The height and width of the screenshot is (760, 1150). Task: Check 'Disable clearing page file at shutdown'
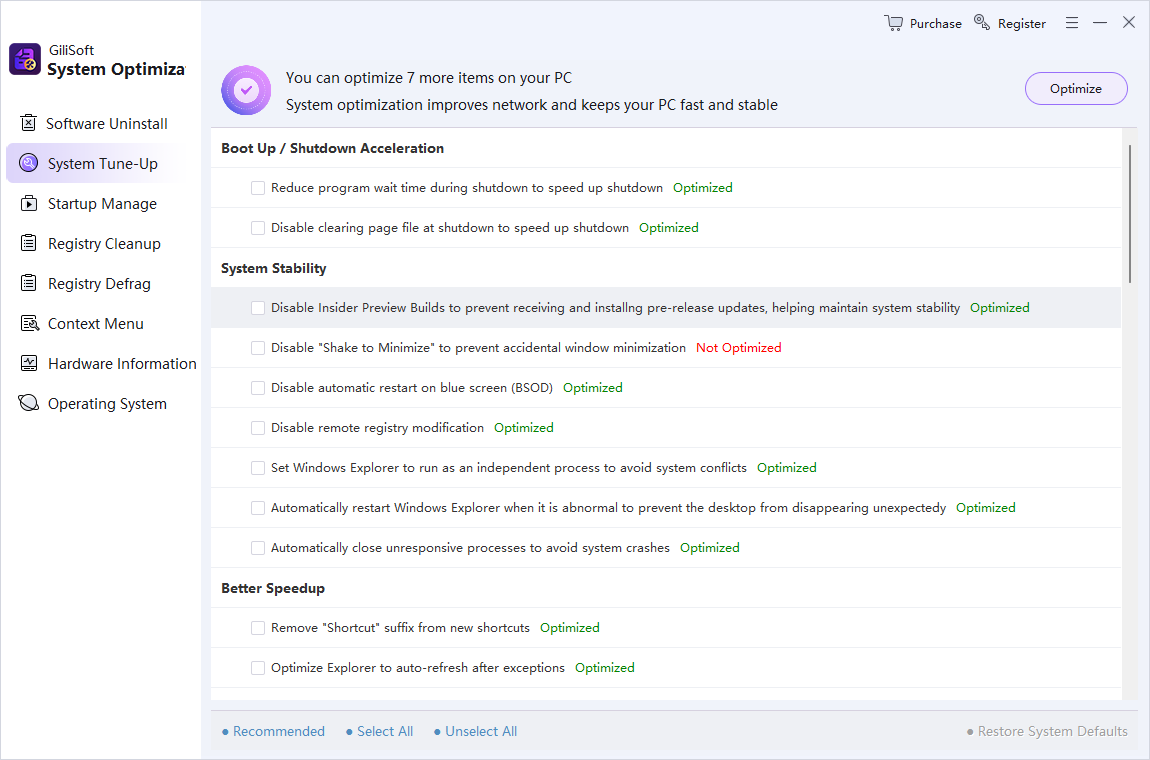[x=258, y=228]
